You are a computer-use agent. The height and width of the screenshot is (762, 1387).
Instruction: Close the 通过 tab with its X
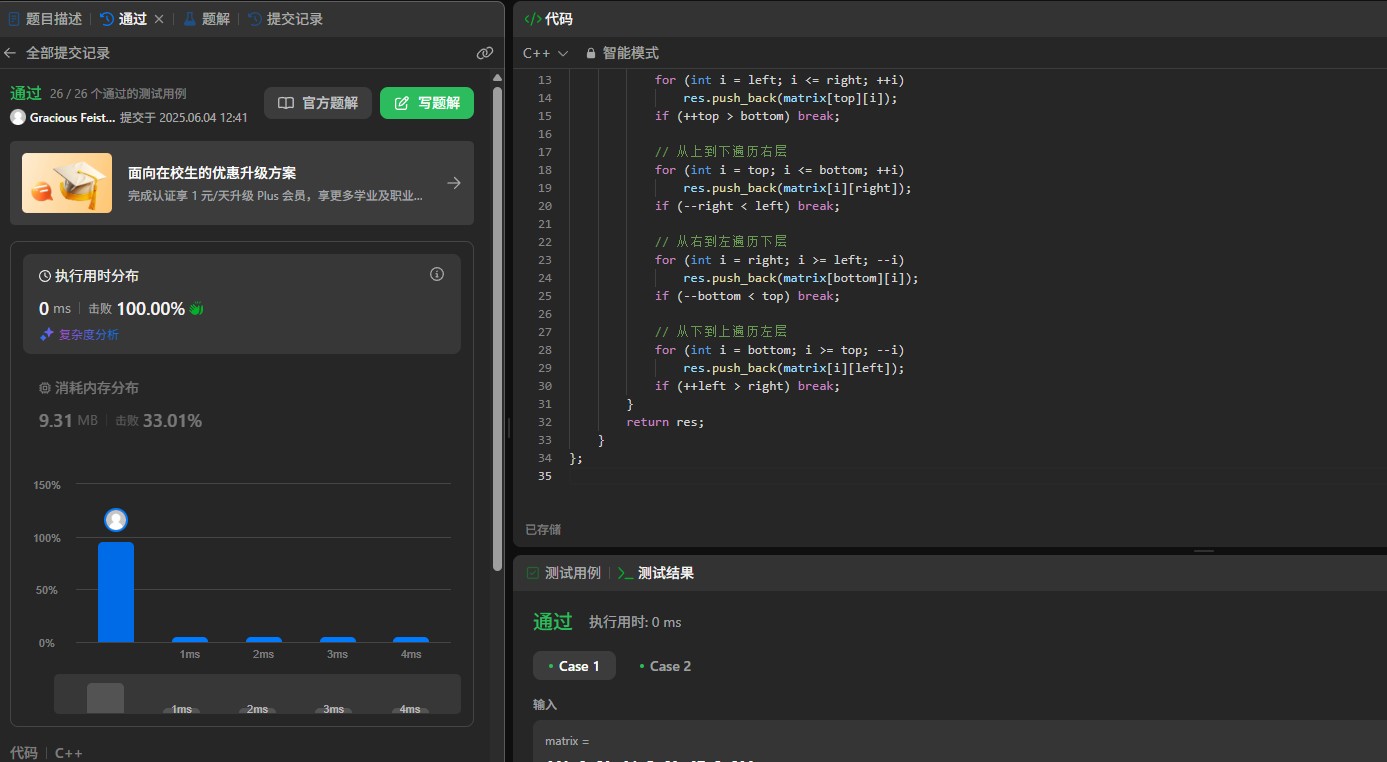coord(159,19)
